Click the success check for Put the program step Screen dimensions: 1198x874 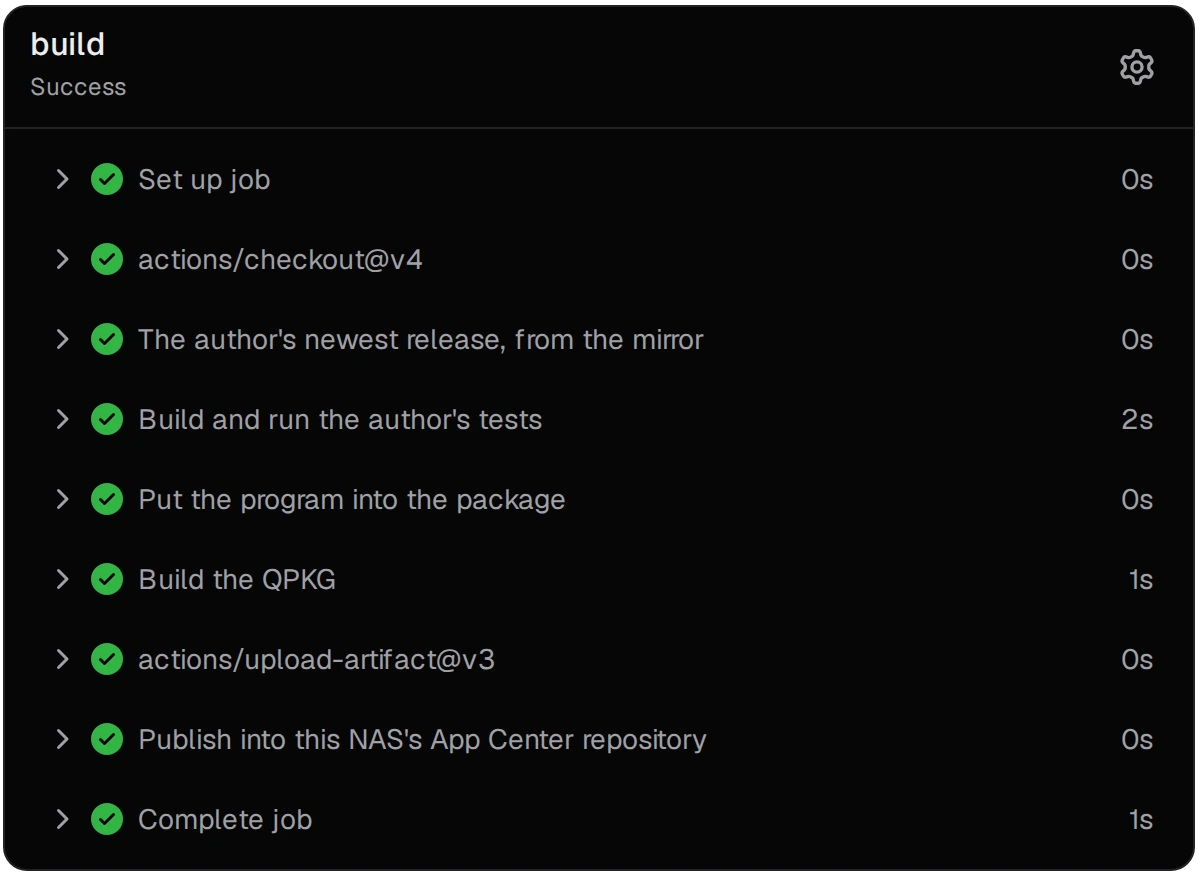(107, 500)
